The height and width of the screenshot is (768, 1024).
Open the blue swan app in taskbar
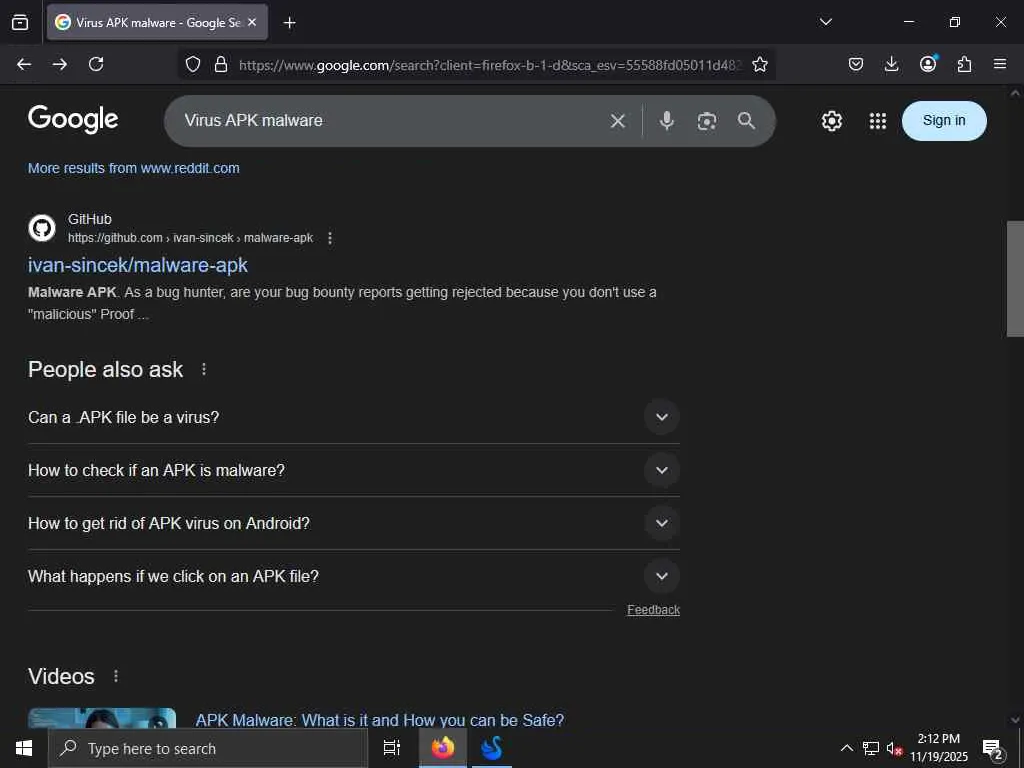(x=492, y=748)
